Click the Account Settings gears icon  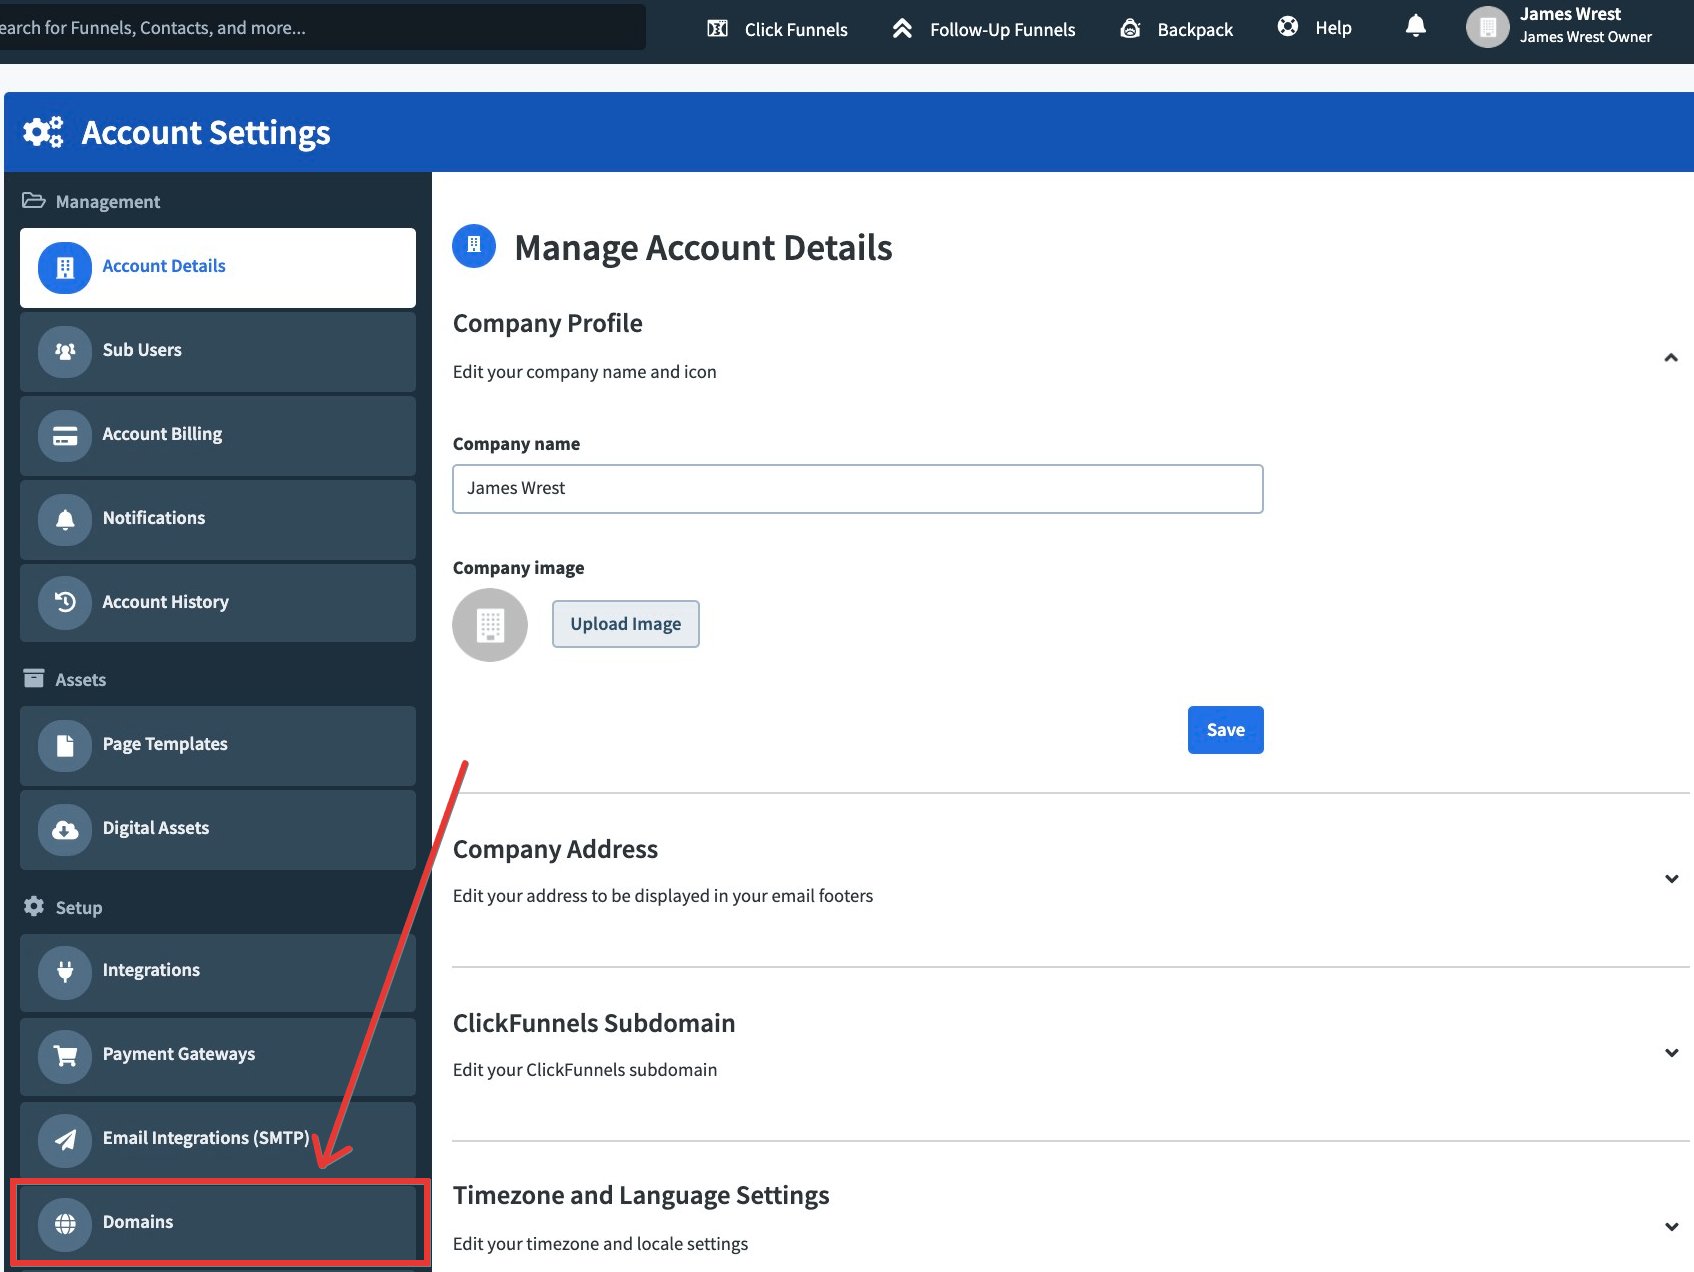(43, 132)
